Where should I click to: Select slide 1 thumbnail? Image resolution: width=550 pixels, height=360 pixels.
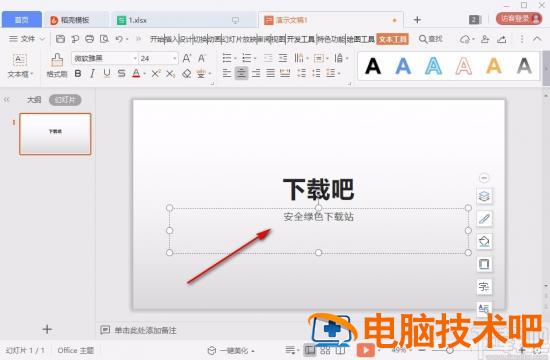click(55, 134)
